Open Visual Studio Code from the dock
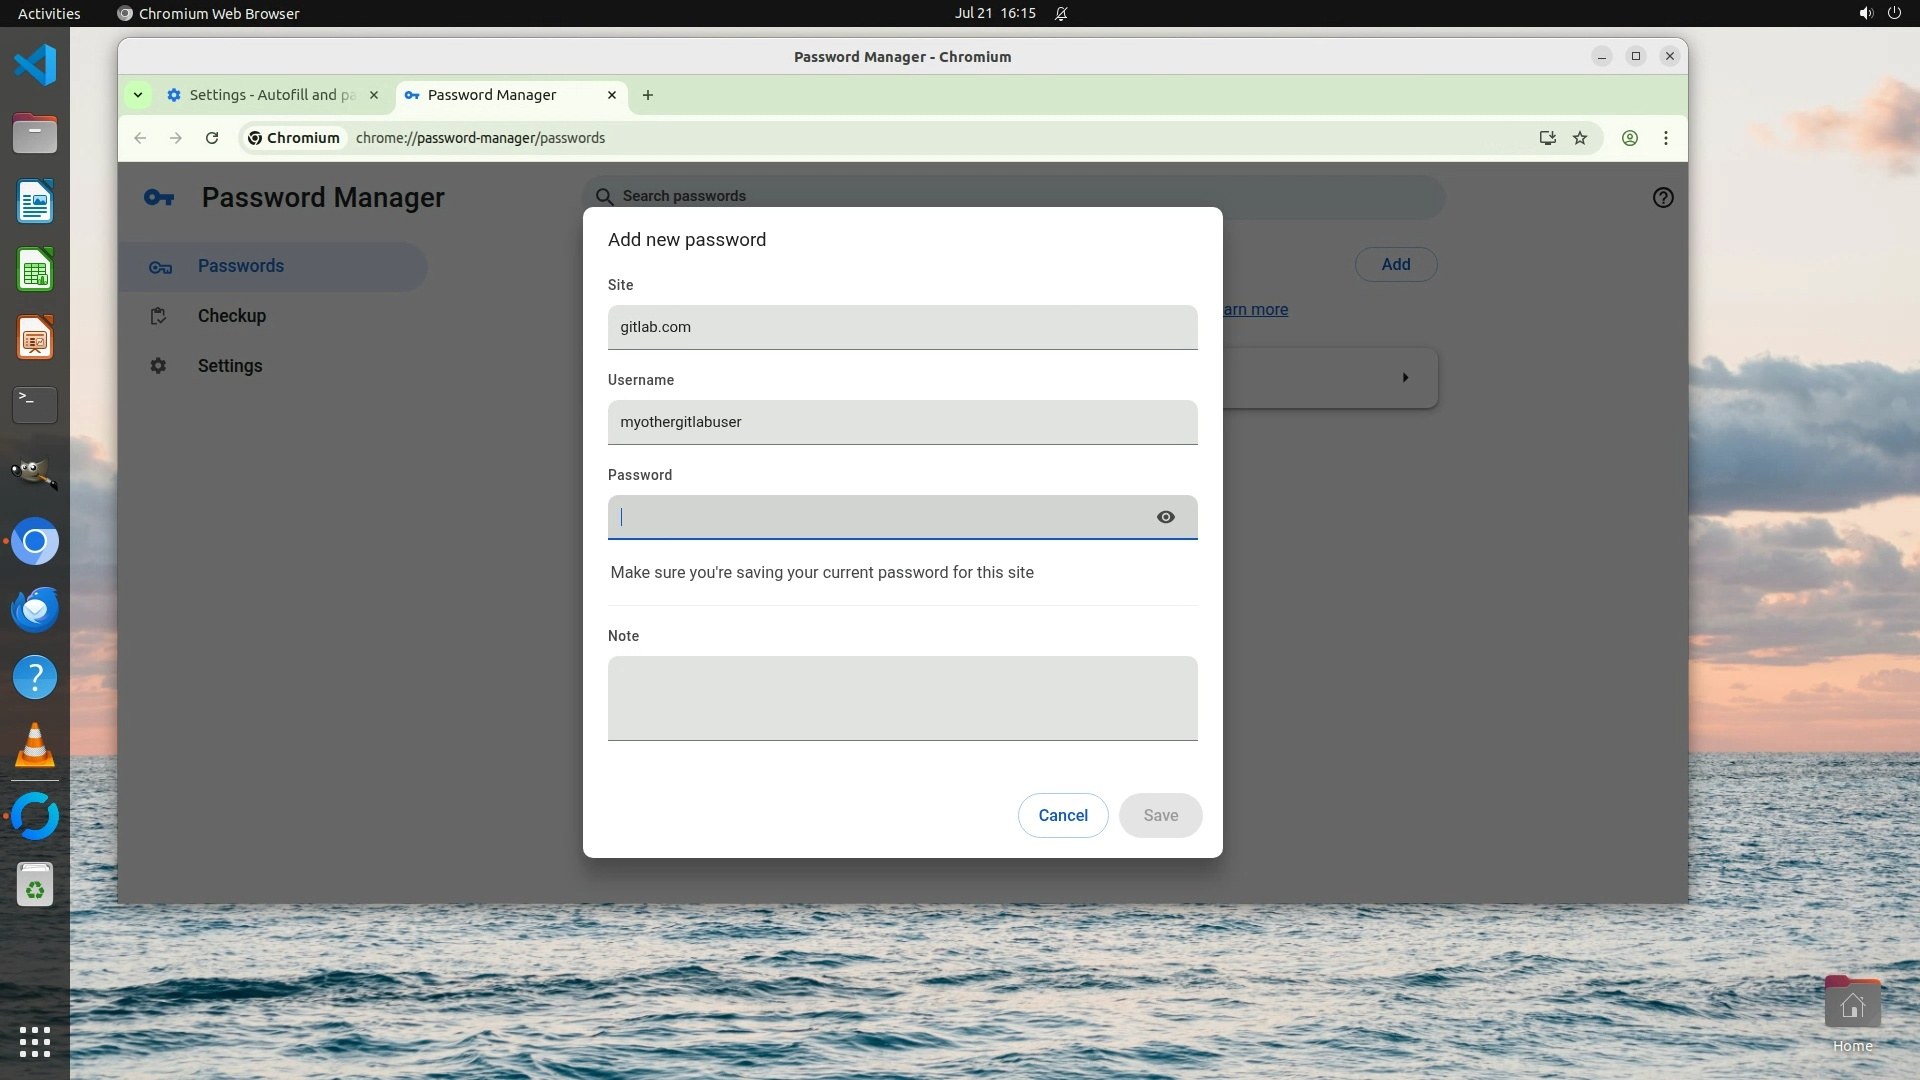Image resolution: width=1920 pixels, height=1080 pixels. pos(35,66)
